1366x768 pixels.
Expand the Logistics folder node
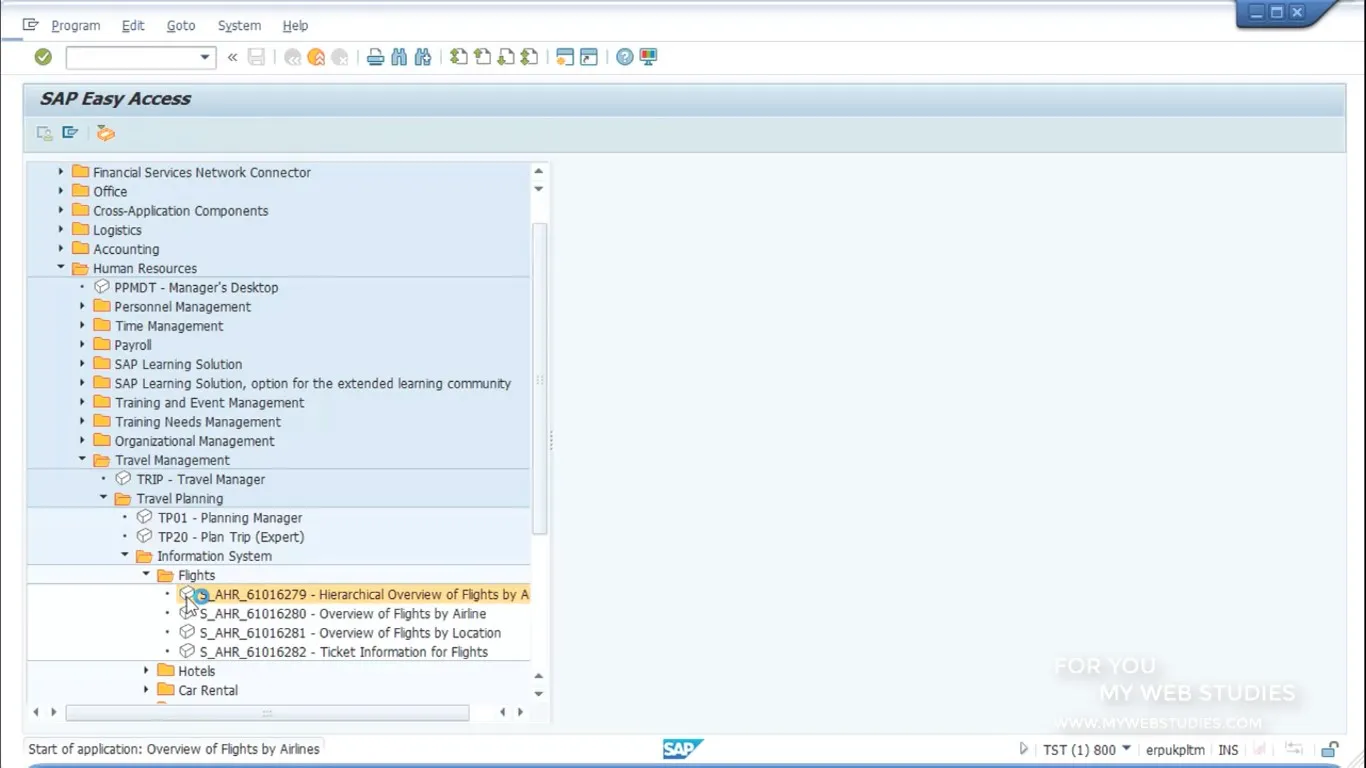tap(61, 230)
